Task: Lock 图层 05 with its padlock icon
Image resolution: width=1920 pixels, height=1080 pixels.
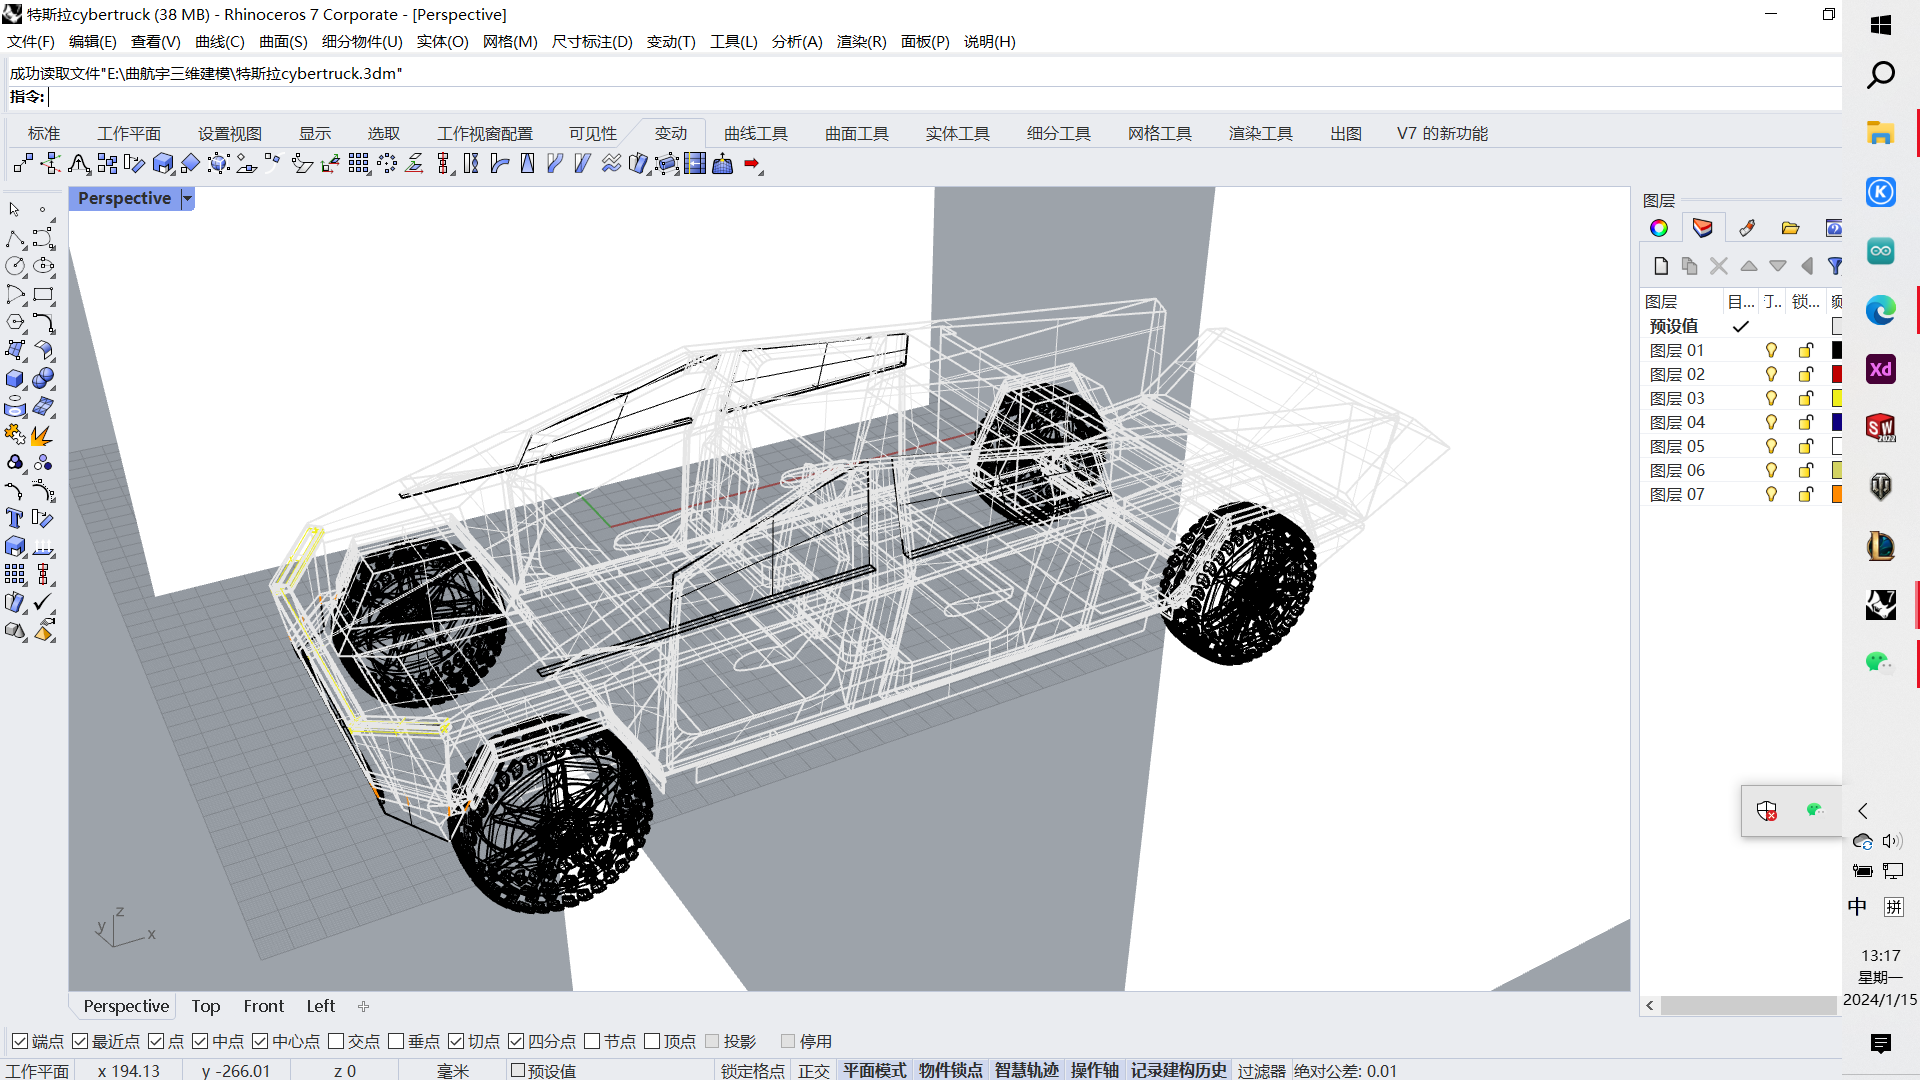Action: (x=1806, y=446)
